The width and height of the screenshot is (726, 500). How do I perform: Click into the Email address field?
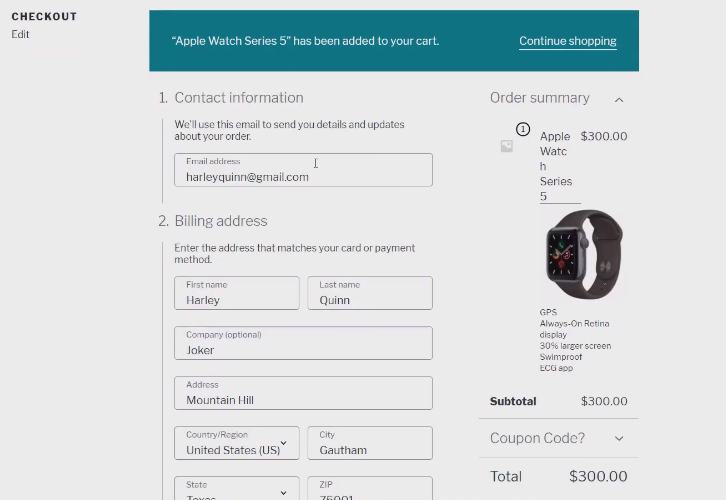pyautogui.click(x=303, y=170)
